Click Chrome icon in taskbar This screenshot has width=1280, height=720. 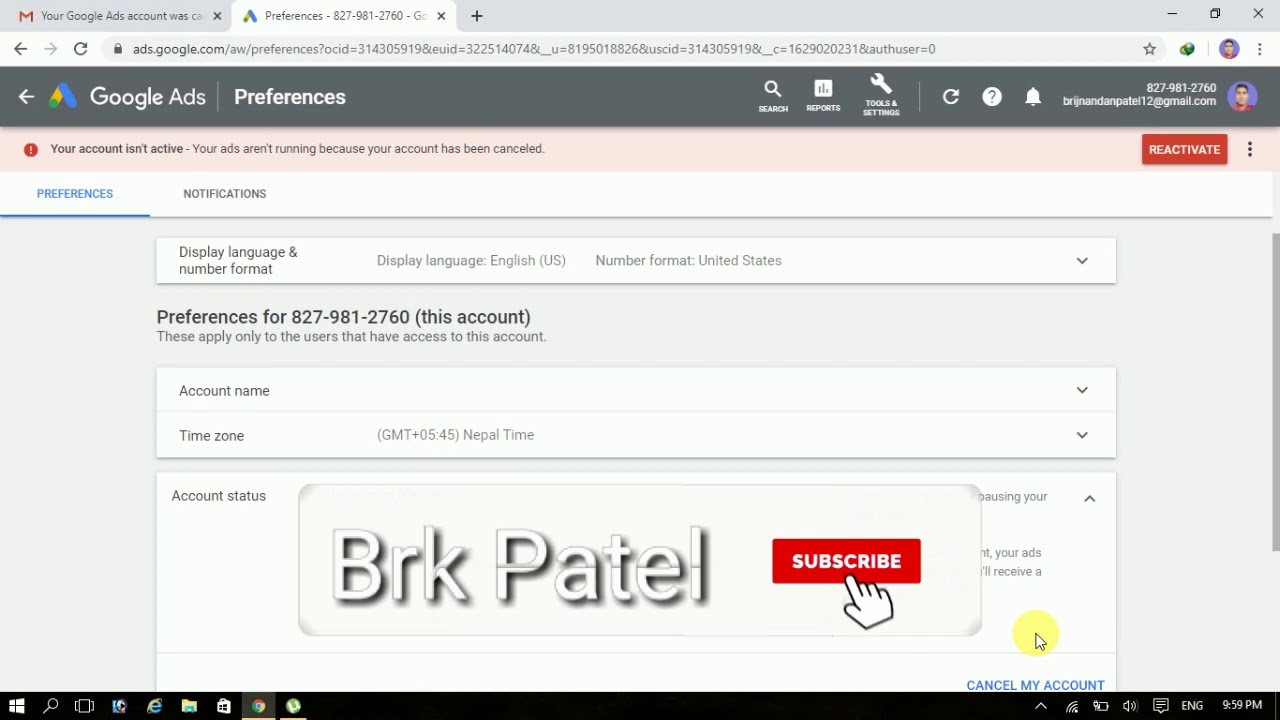coord(258,706)
